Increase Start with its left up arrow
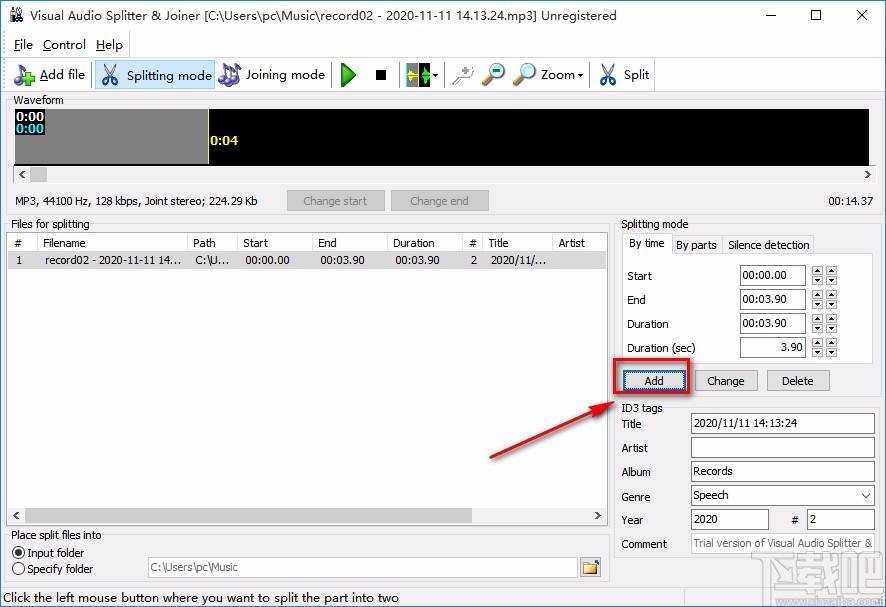 (x=817, y=271)
